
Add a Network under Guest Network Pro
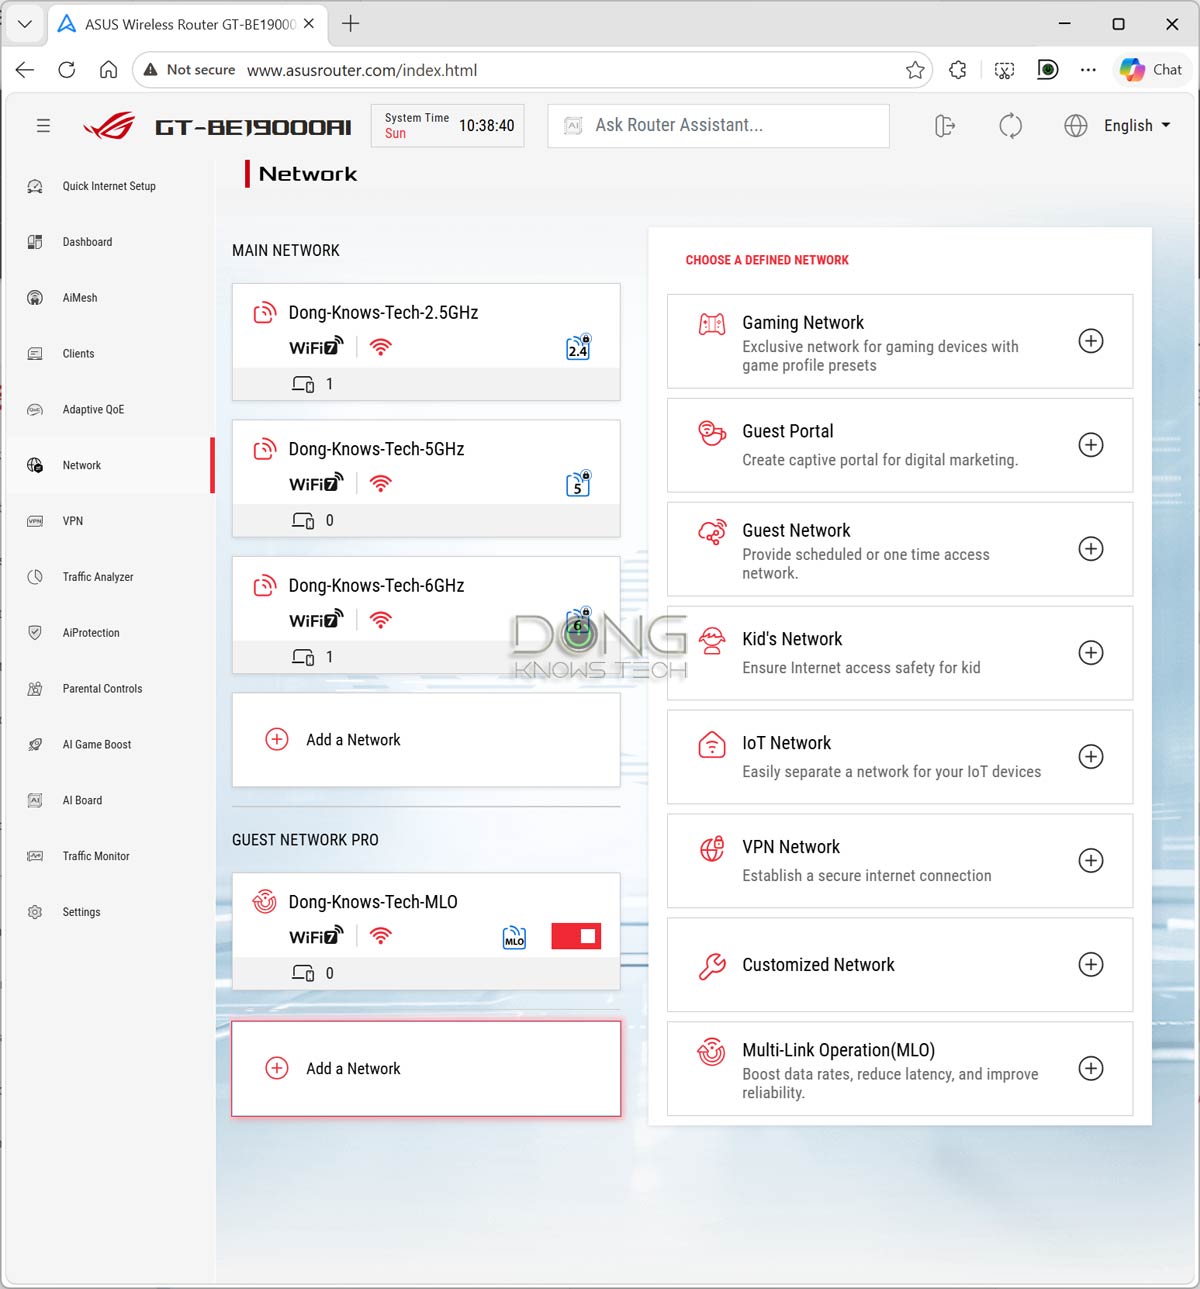[353, 1069]
